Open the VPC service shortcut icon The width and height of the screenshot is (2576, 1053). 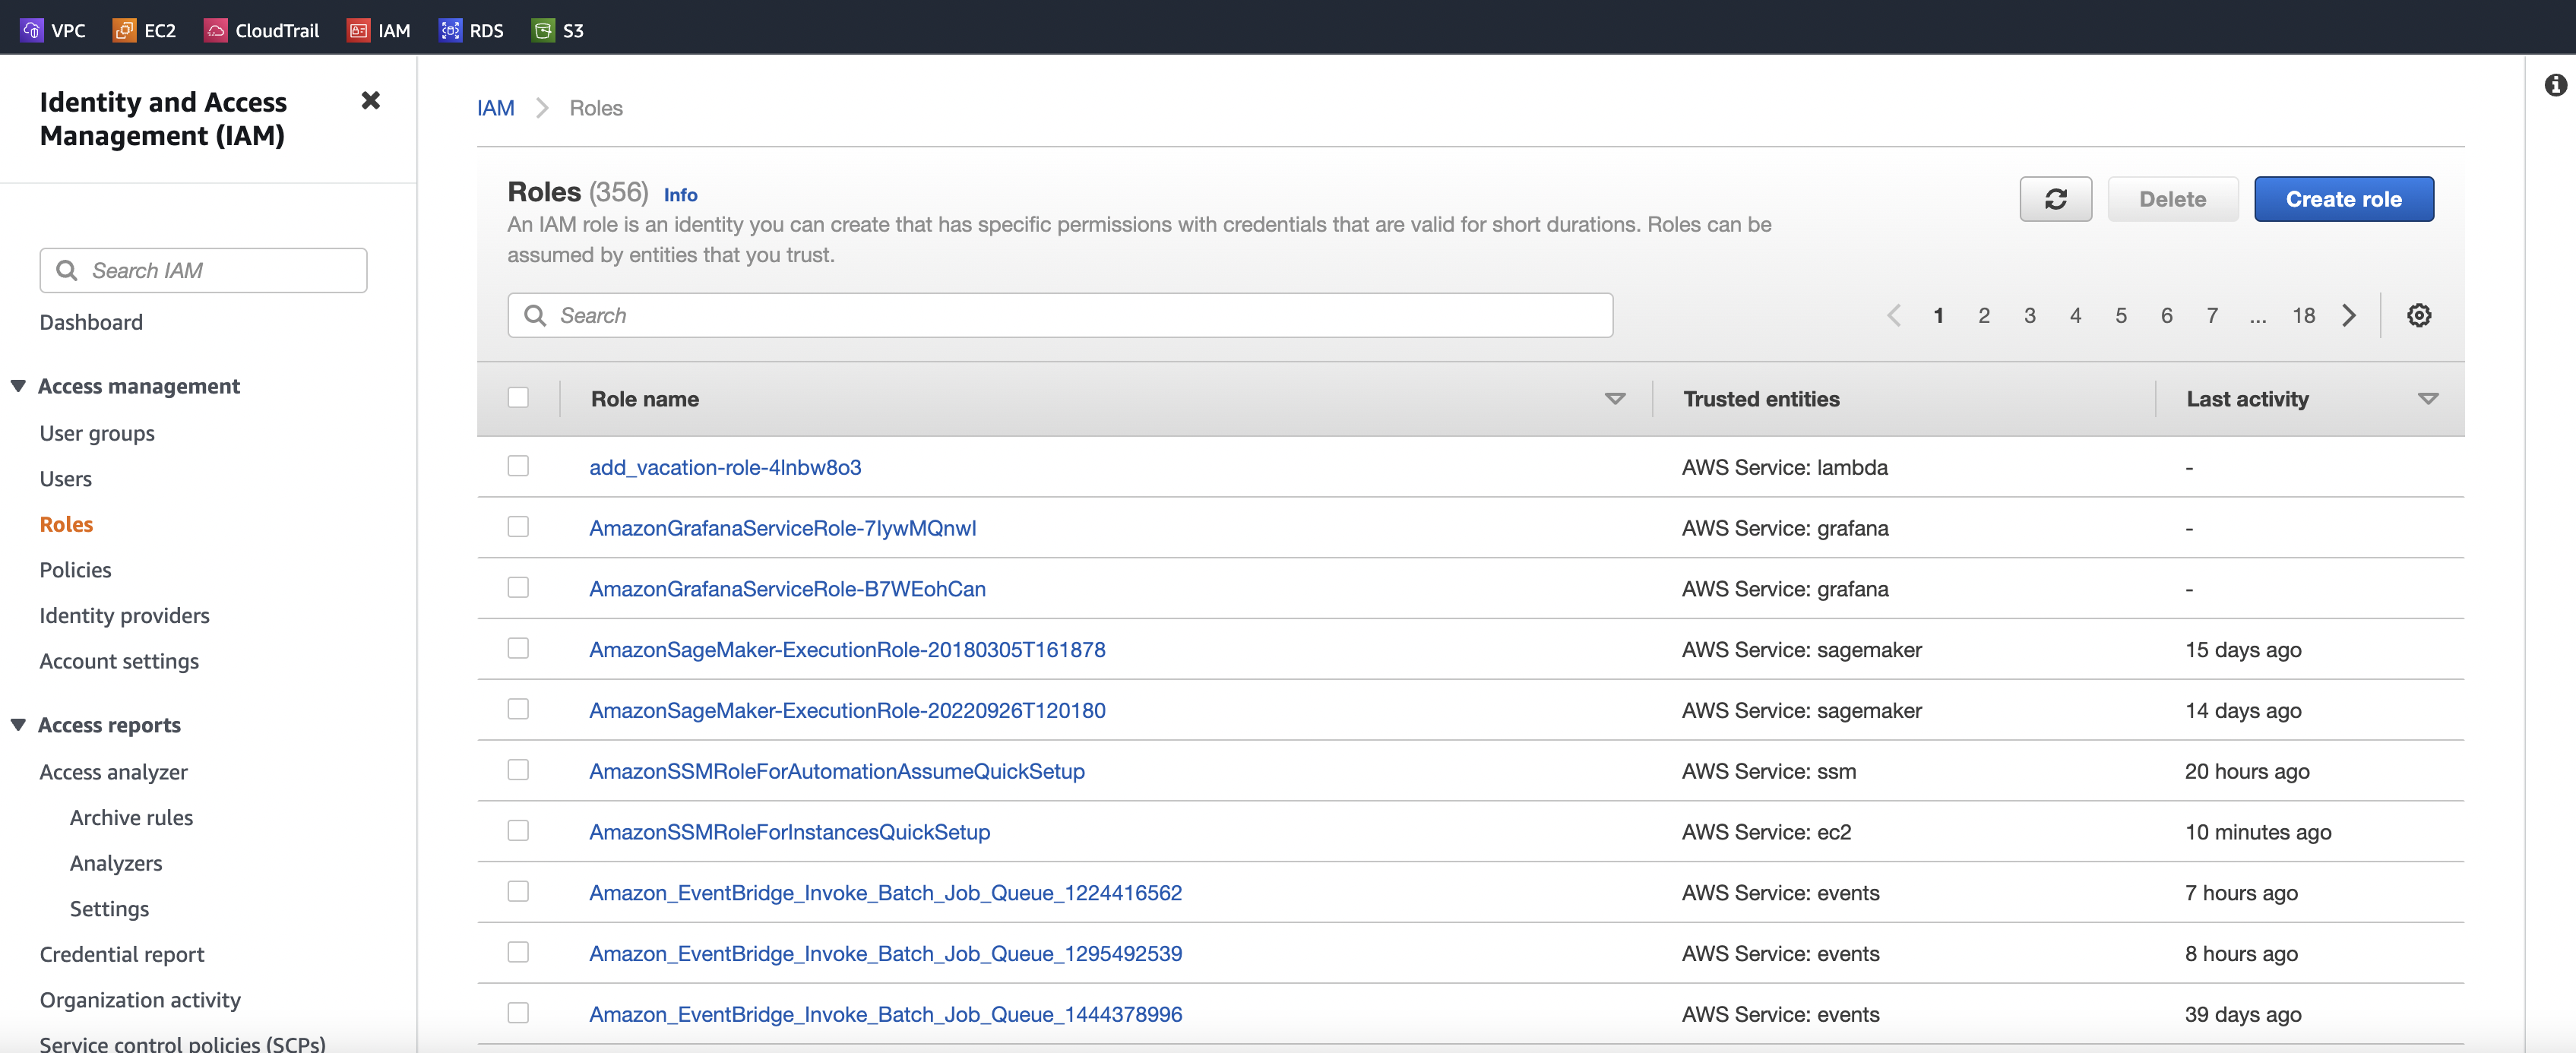(31, 30)
